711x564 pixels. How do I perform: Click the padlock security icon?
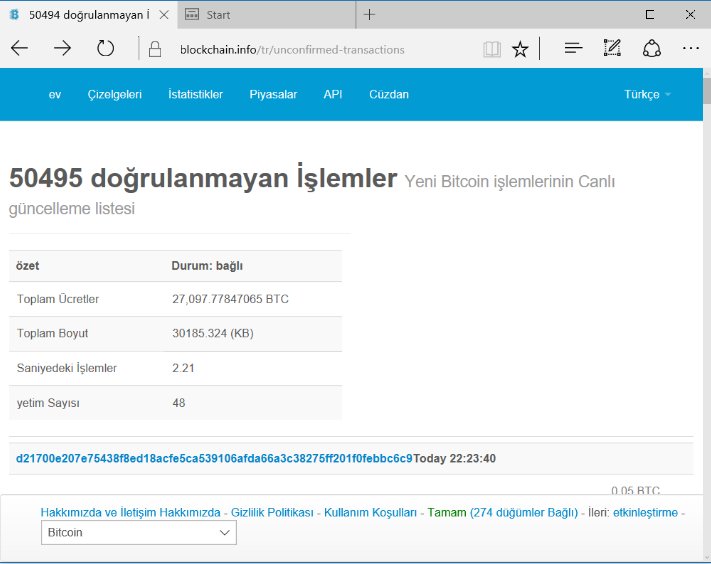click(x=155, y=49)
